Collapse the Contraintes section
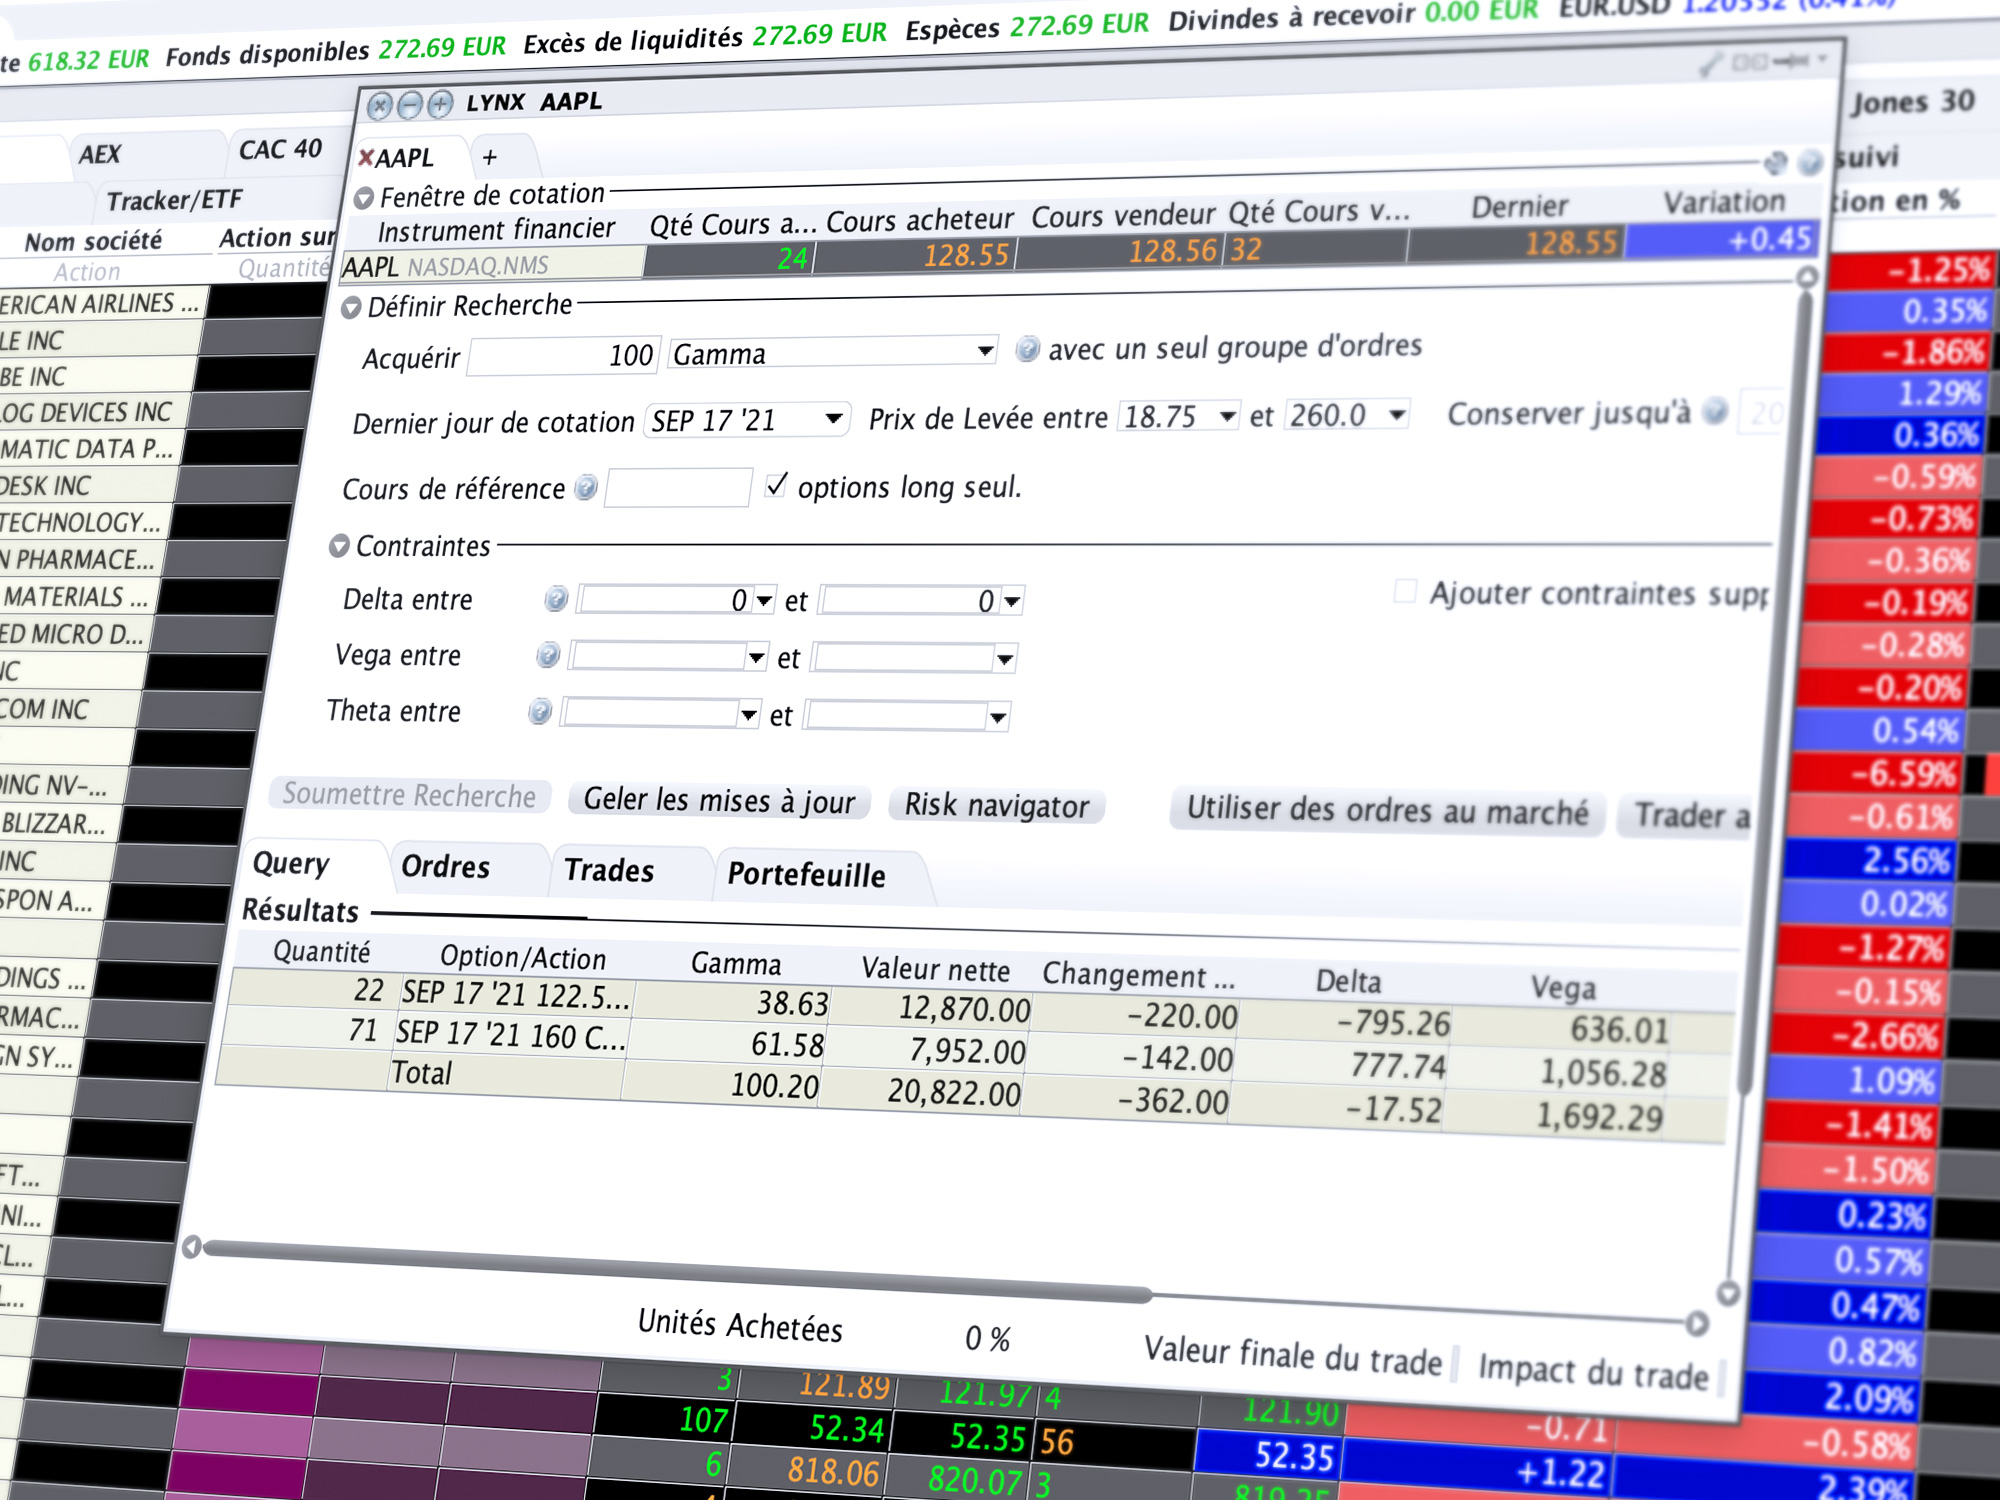 click(x=339, y=546)
